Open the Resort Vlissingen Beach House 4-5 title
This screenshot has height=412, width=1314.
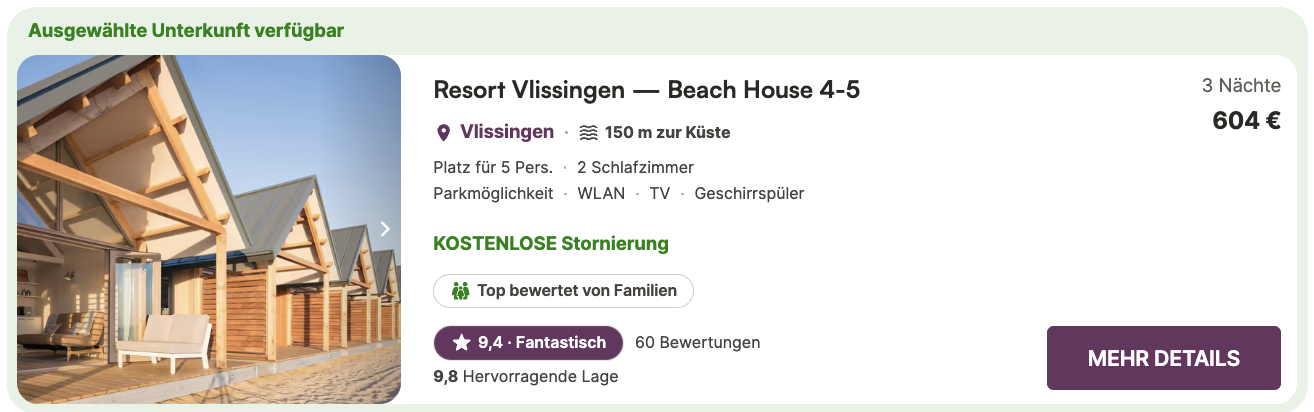(x=646, y=90)
